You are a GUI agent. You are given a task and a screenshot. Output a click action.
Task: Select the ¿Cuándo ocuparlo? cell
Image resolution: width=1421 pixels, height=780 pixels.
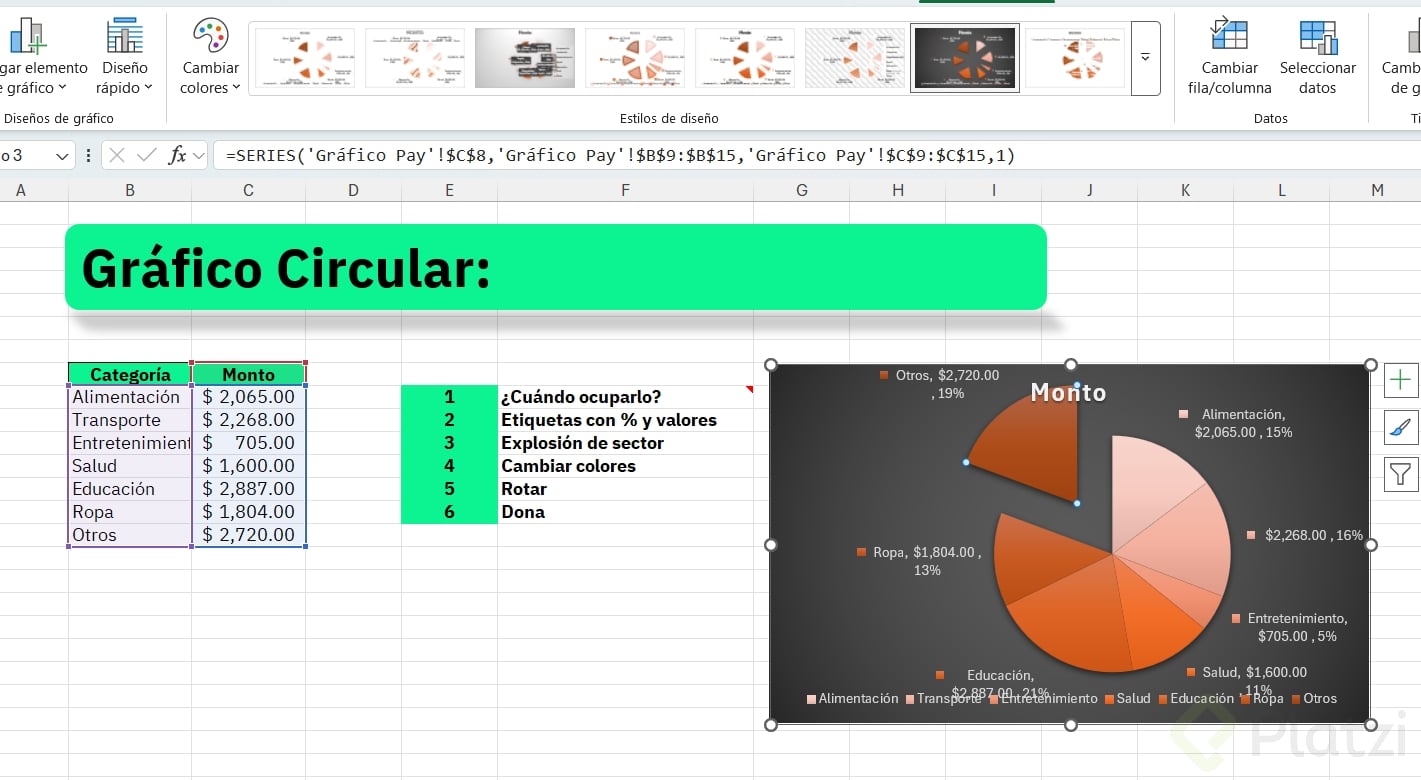click(x=625, y=397)
